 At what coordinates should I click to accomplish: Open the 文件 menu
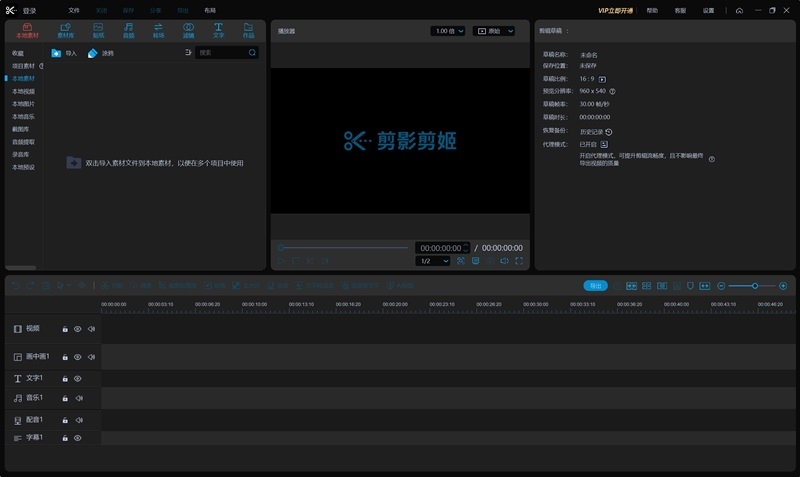pos(74,10)
